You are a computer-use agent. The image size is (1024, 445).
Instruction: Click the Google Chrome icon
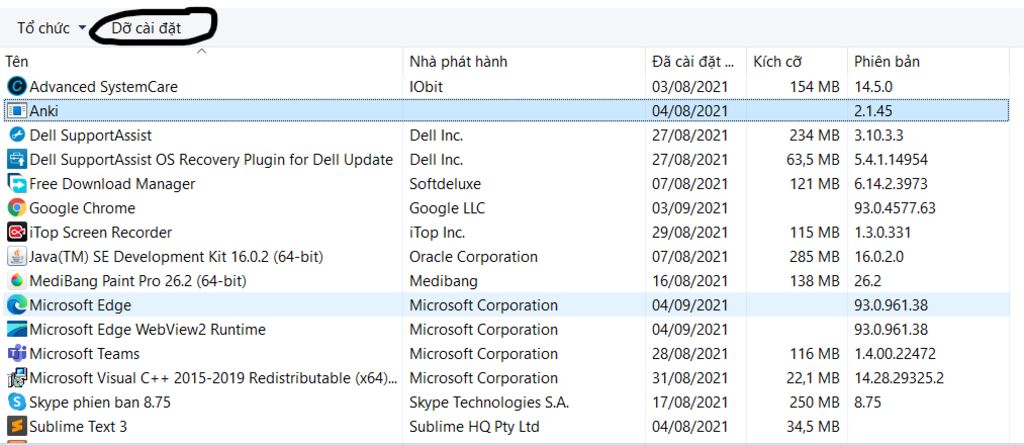point(17,208)
